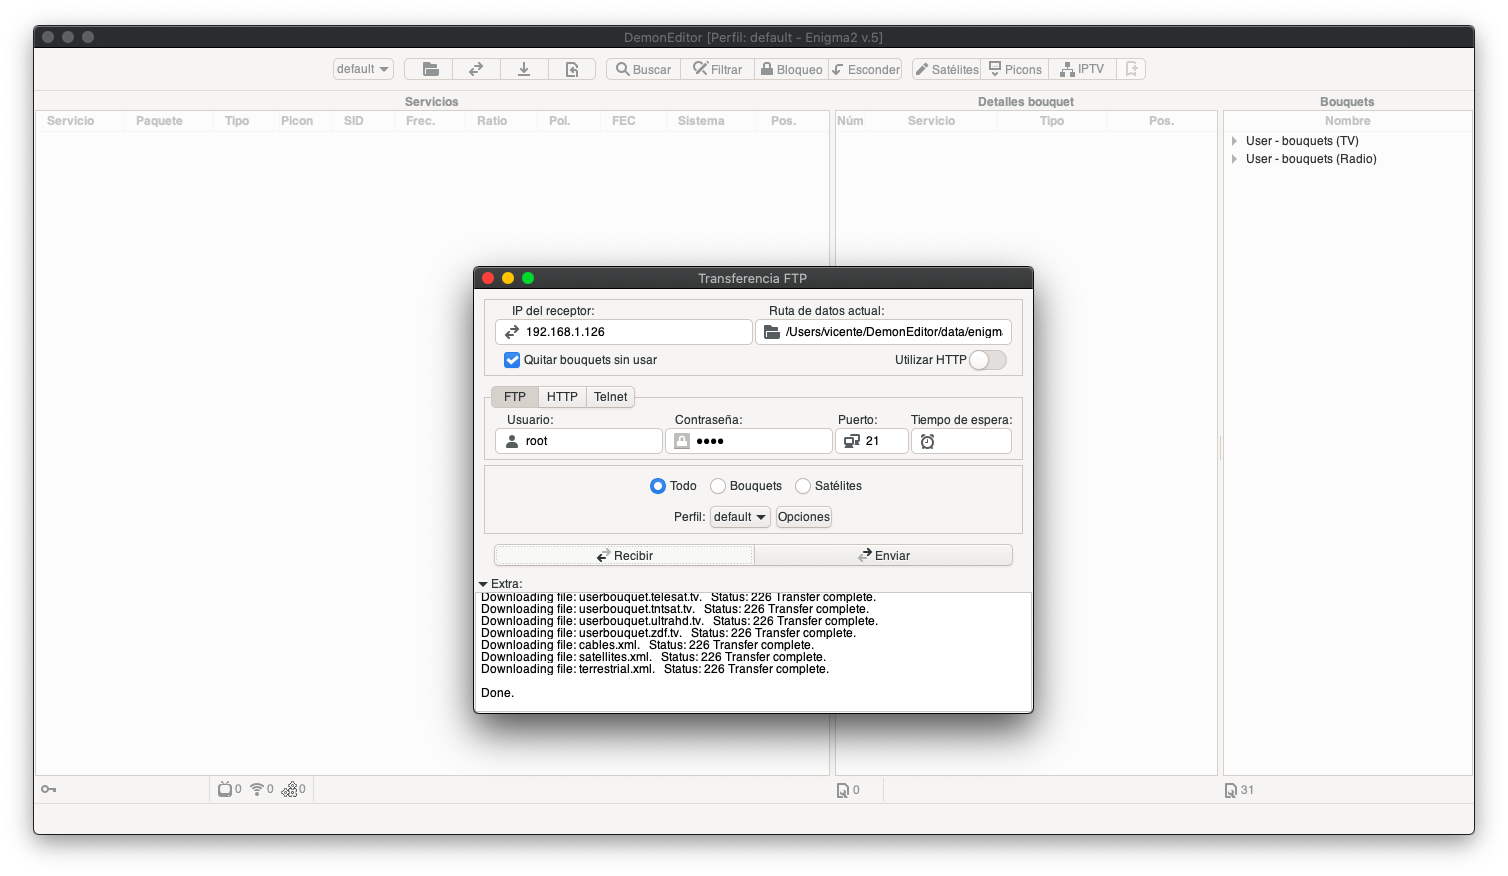Enable the Utilizar HTTP switch
Viewport: 1508px width, 876px height.
[987, 360]
